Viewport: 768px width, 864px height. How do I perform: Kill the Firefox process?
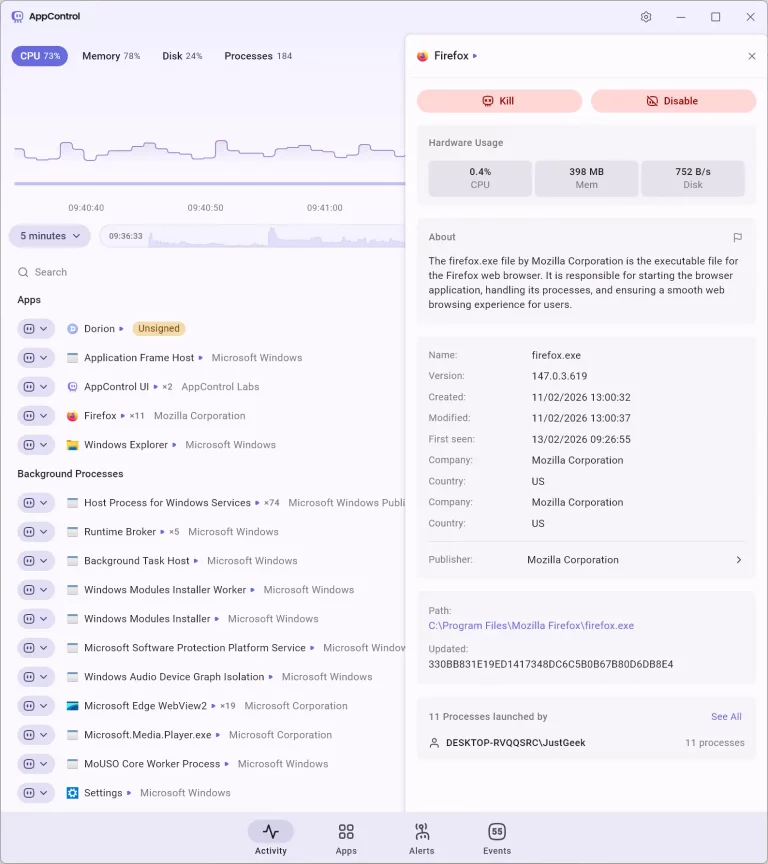[499, 101]
